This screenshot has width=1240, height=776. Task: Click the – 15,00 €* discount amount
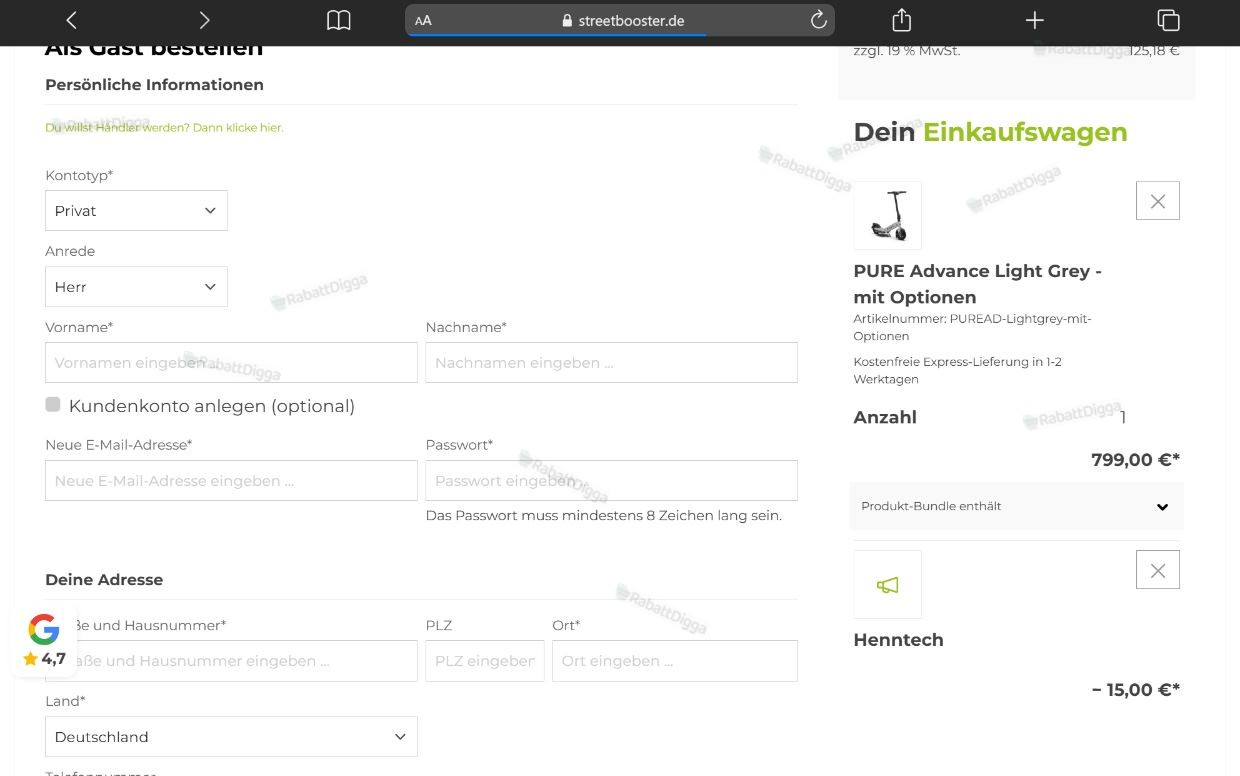click(x=1136, y=690)
